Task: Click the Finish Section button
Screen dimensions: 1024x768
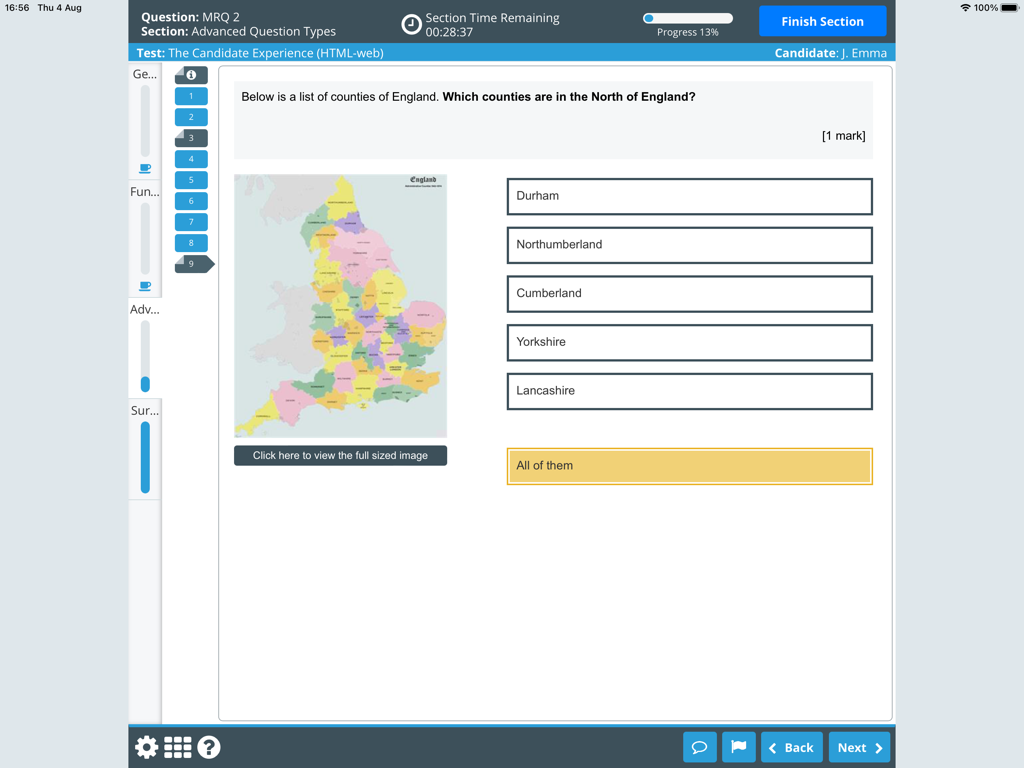Action: point(822,21)
